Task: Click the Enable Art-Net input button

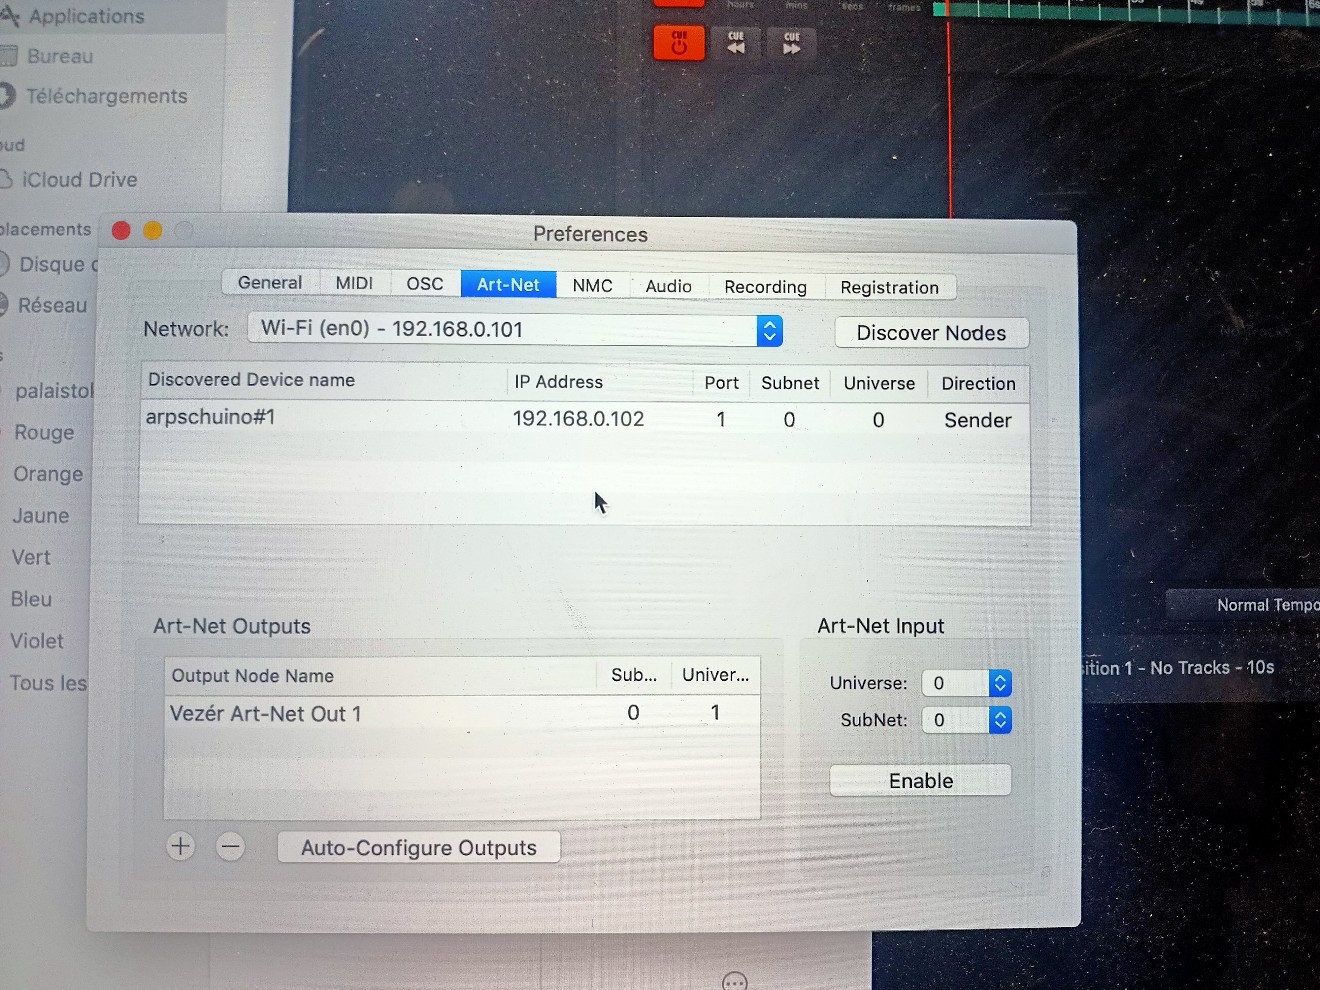Action: coord(920,781)
